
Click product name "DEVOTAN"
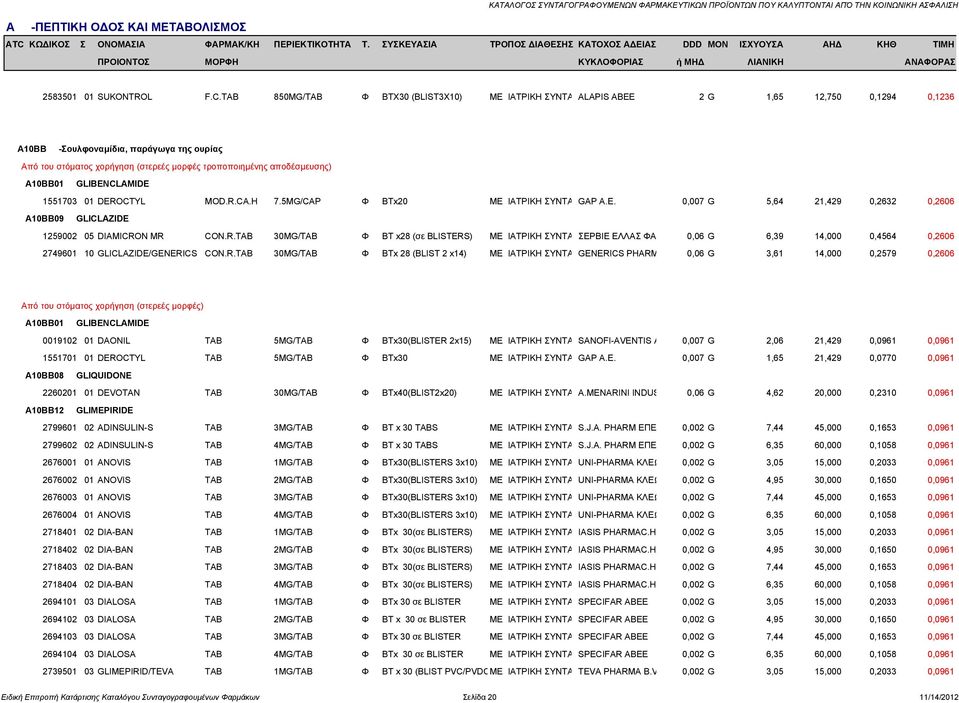[x=119, y=393]
